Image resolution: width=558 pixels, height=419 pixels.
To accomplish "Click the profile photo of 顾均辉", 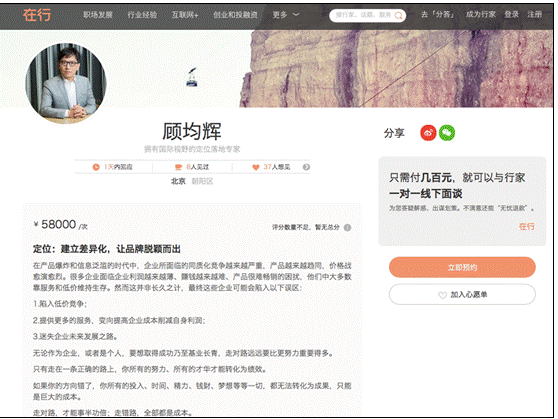I will 66,83.
